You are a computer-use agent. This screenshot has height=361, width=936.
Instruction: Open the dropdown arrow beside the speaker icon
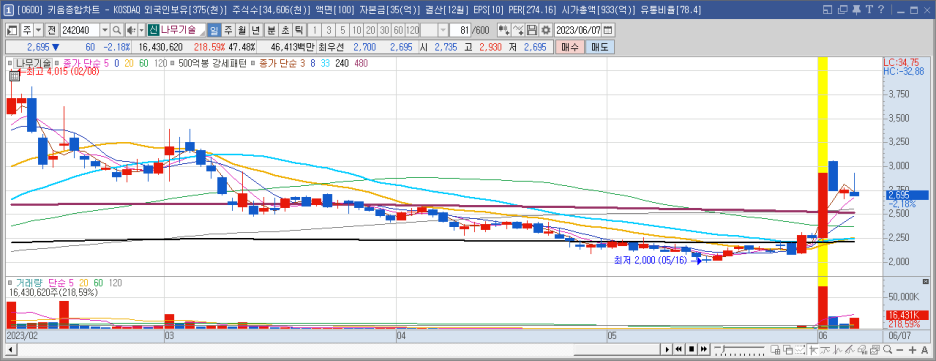[x=141, y=30]
